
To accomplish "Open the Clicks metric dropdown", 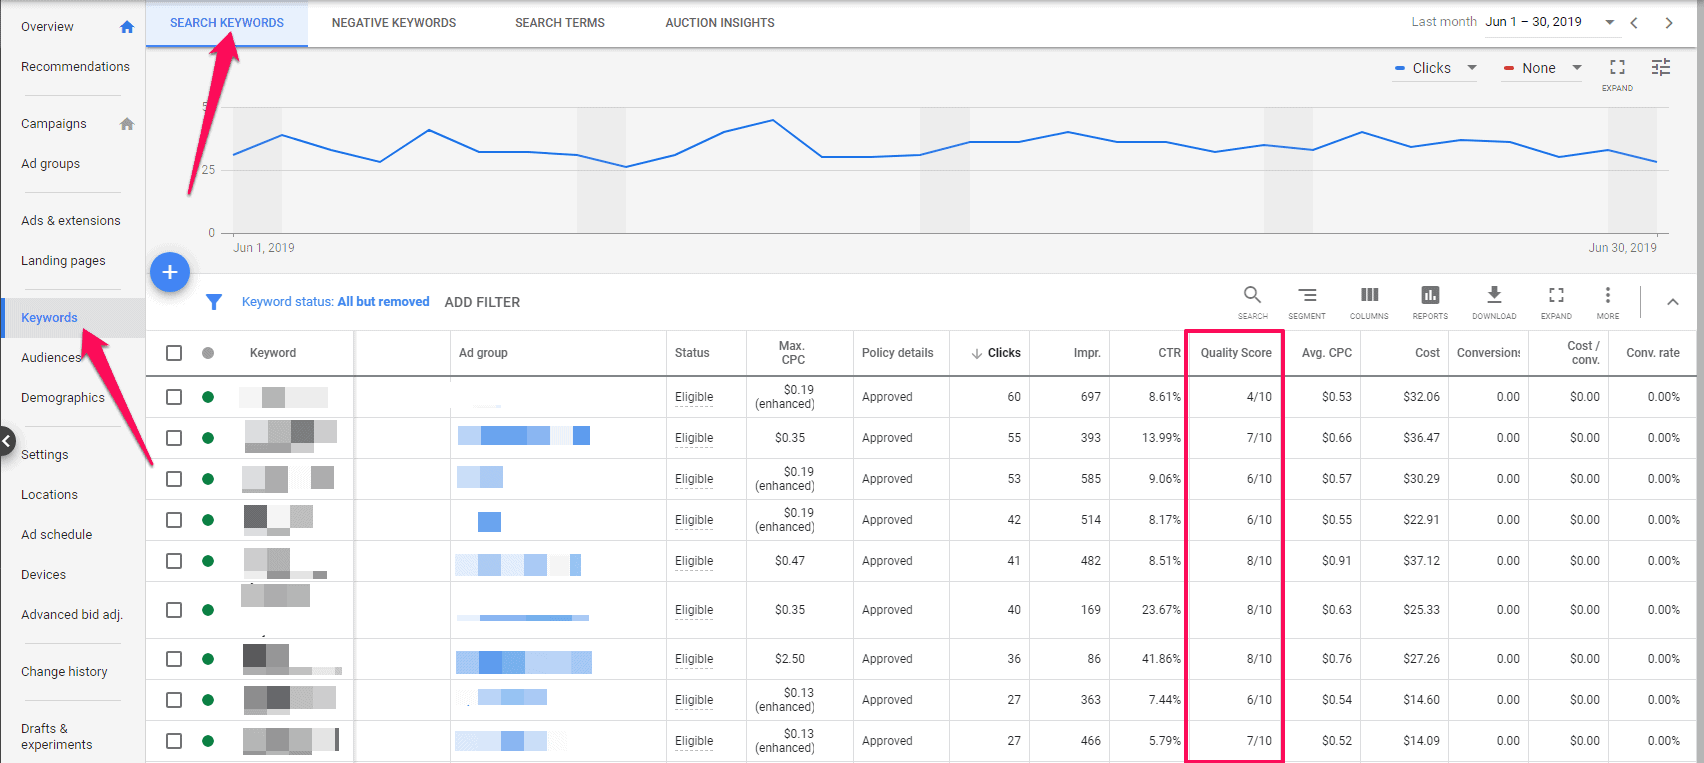I will [1436, 68].
